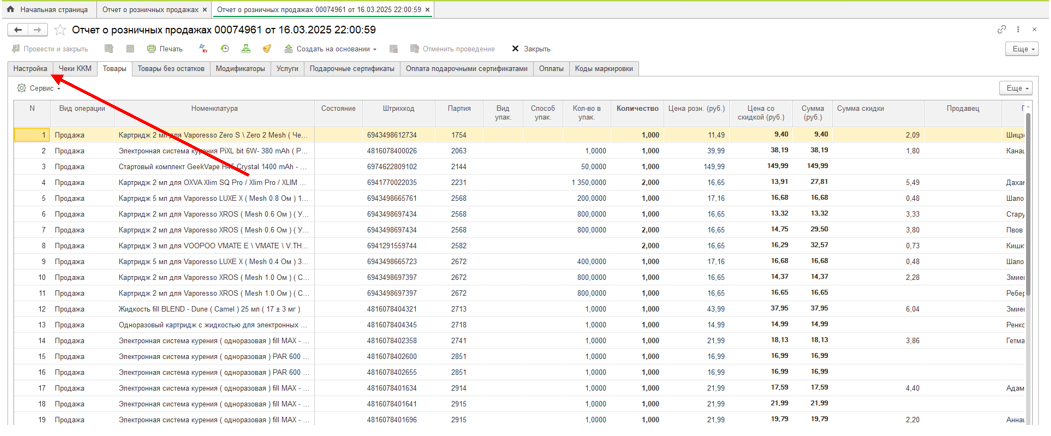Close the first Отчет о розничных продажах tab
Image resolution: width=1051 pixels, height=436 pixels.
pyautogui.click(x=205, y=10)
